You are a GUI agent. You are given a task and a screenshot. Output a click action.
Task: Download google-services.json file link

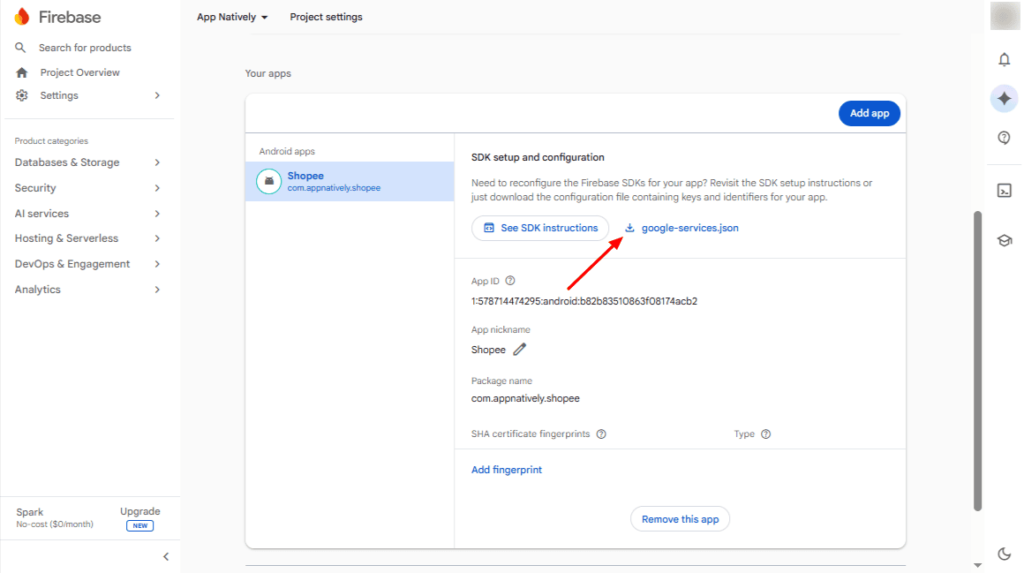(690, 228)
